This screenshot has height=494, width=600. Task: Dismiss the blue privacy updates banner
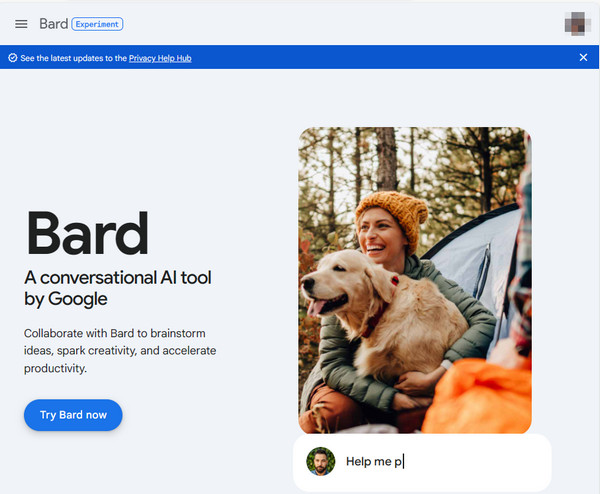[x=583, y=57]
